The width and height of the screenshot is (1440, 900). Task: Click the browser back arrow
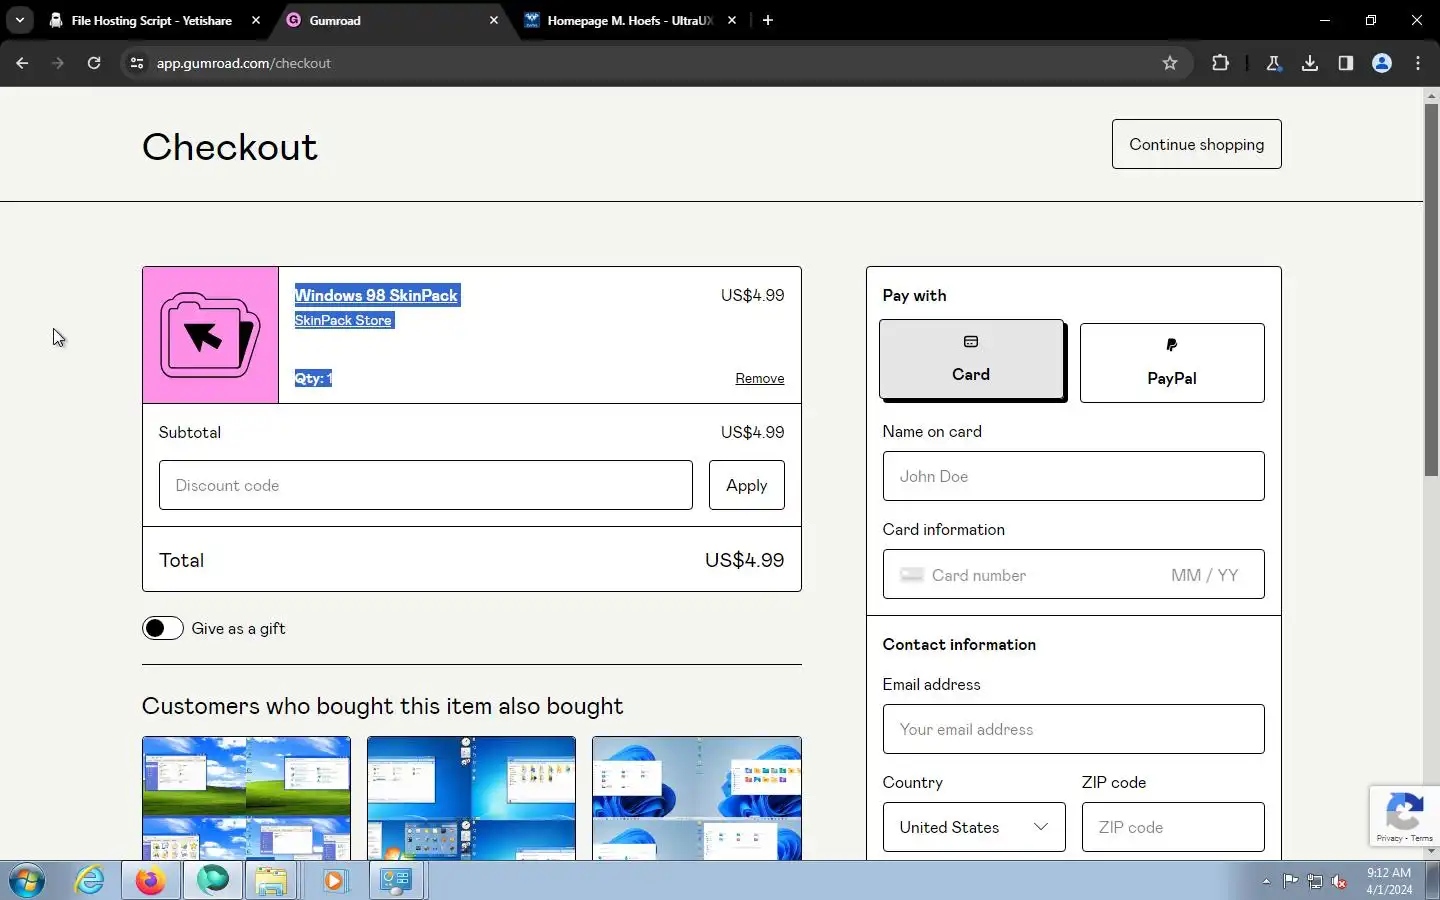tap(22, 63)
